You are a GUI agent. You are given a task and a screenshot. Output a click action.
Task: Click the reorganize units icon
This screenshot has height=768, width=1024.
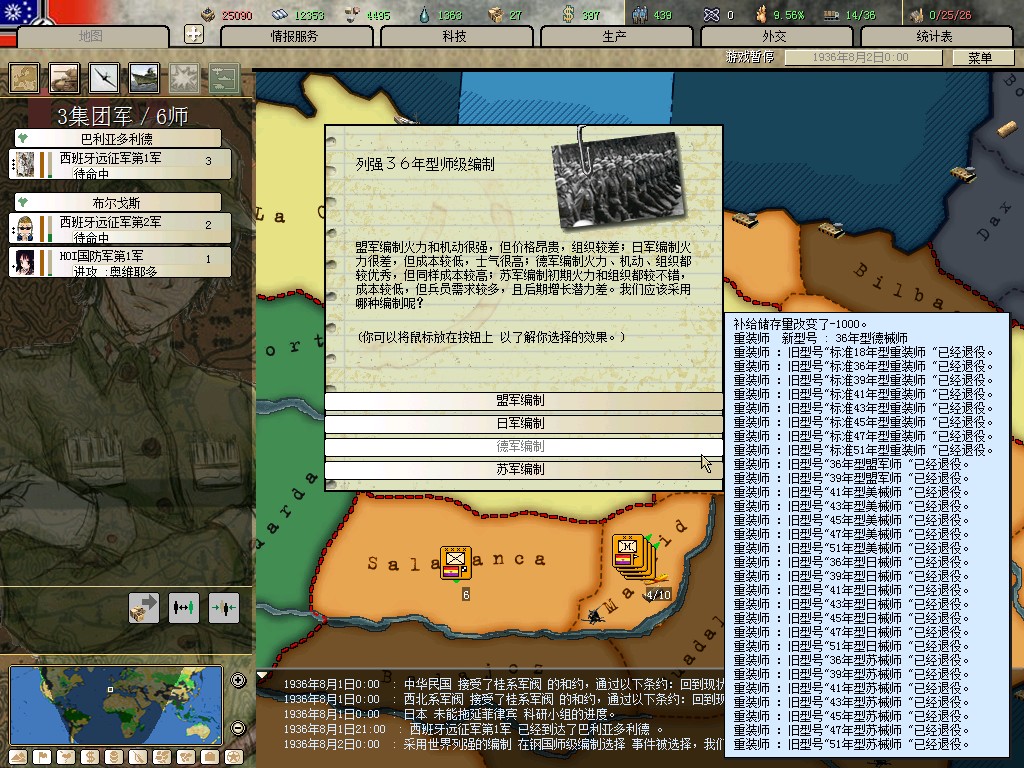[184, 607]
